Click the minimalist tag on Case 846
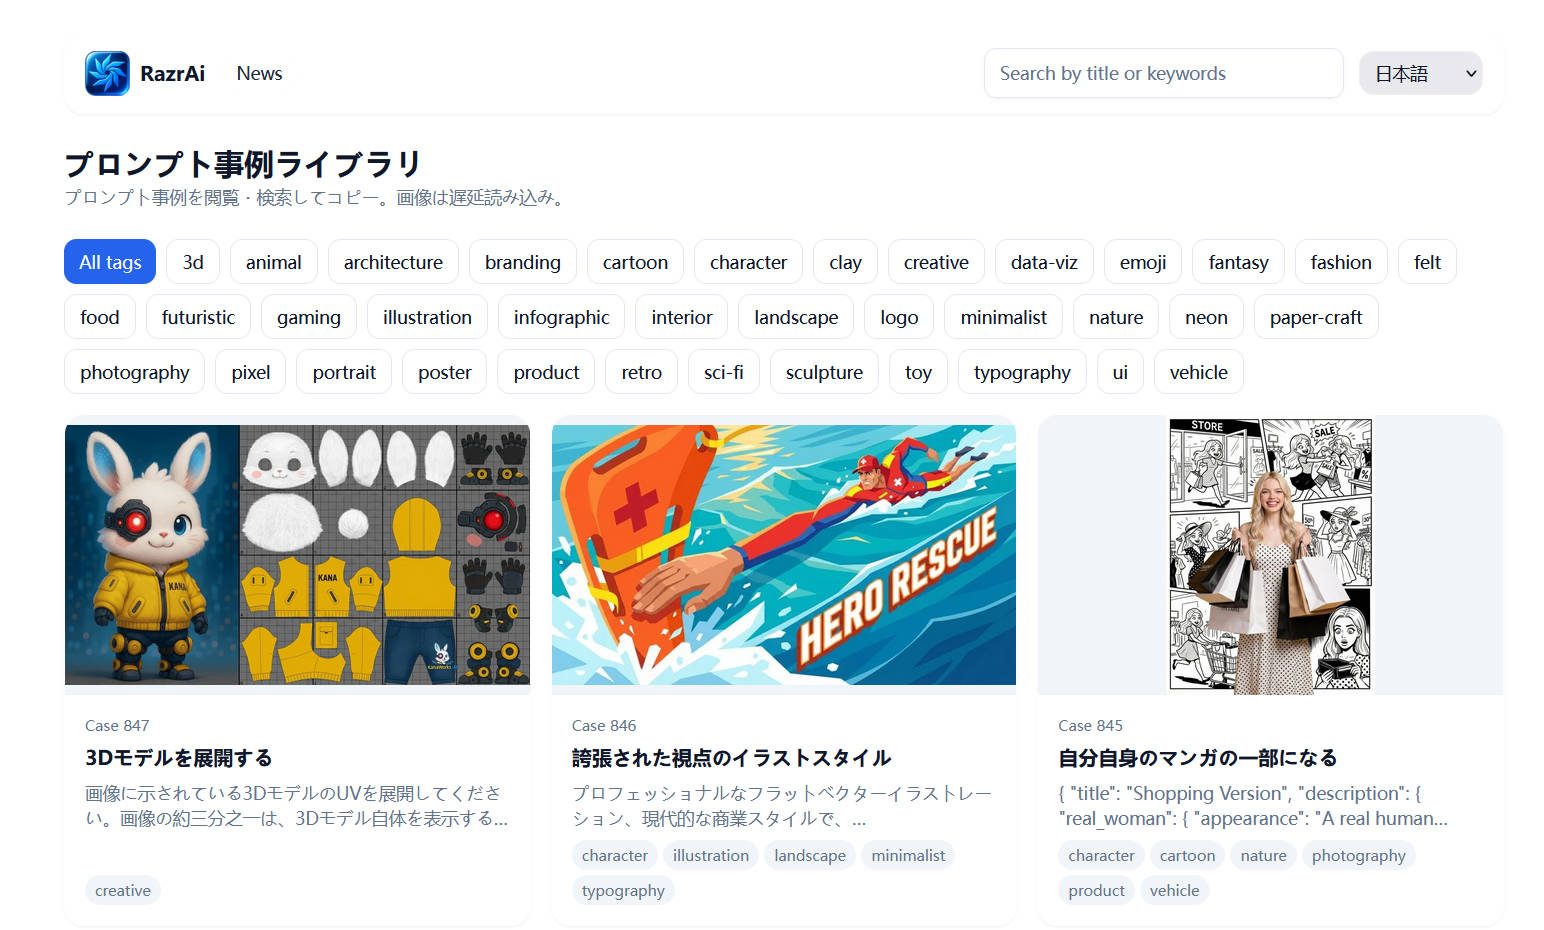This screenshot has width=1544, height=930. click(x=907, y=855)
